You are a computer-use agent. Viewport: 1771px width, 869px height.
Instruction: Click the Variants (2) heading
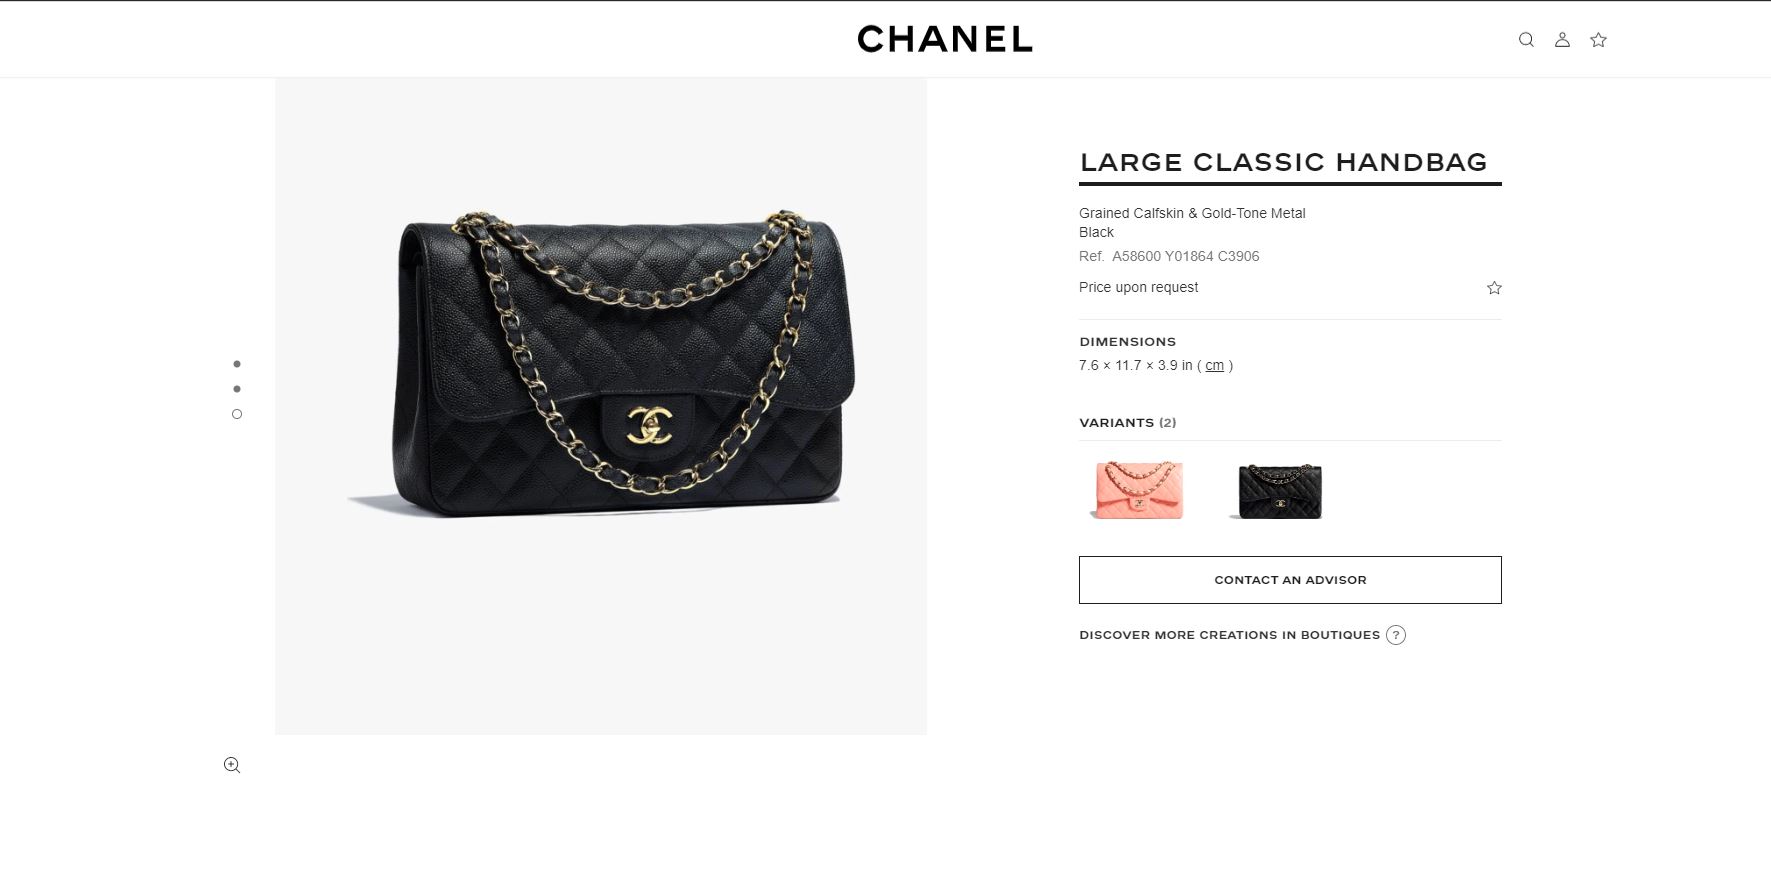tap(1128, 423)
